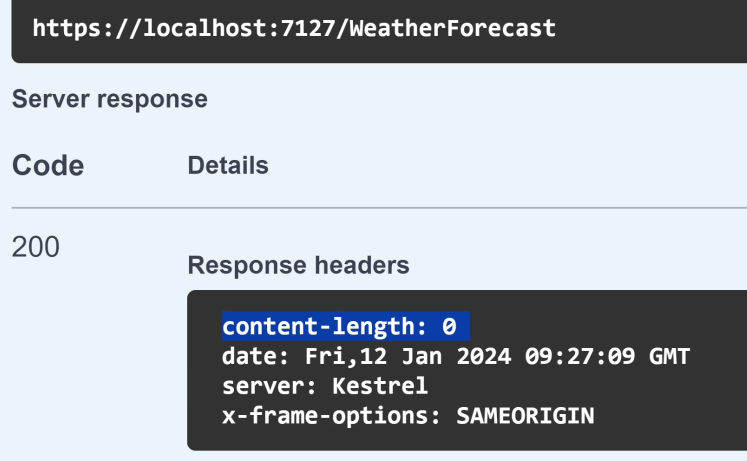Click the Response headers label
The image size is (747, 461).
(x=299, y=265)
